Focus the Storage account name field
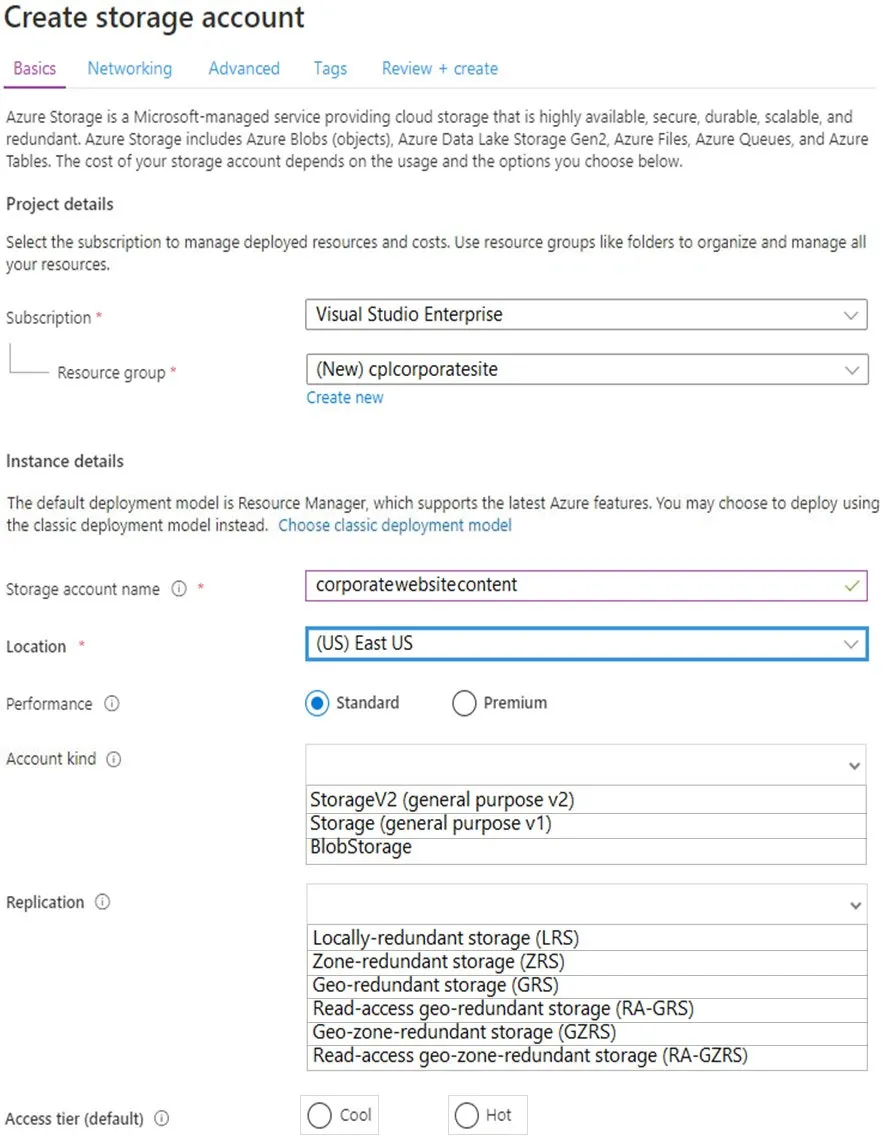Screen dimensions: 887x1139 [x=586, y=585]
